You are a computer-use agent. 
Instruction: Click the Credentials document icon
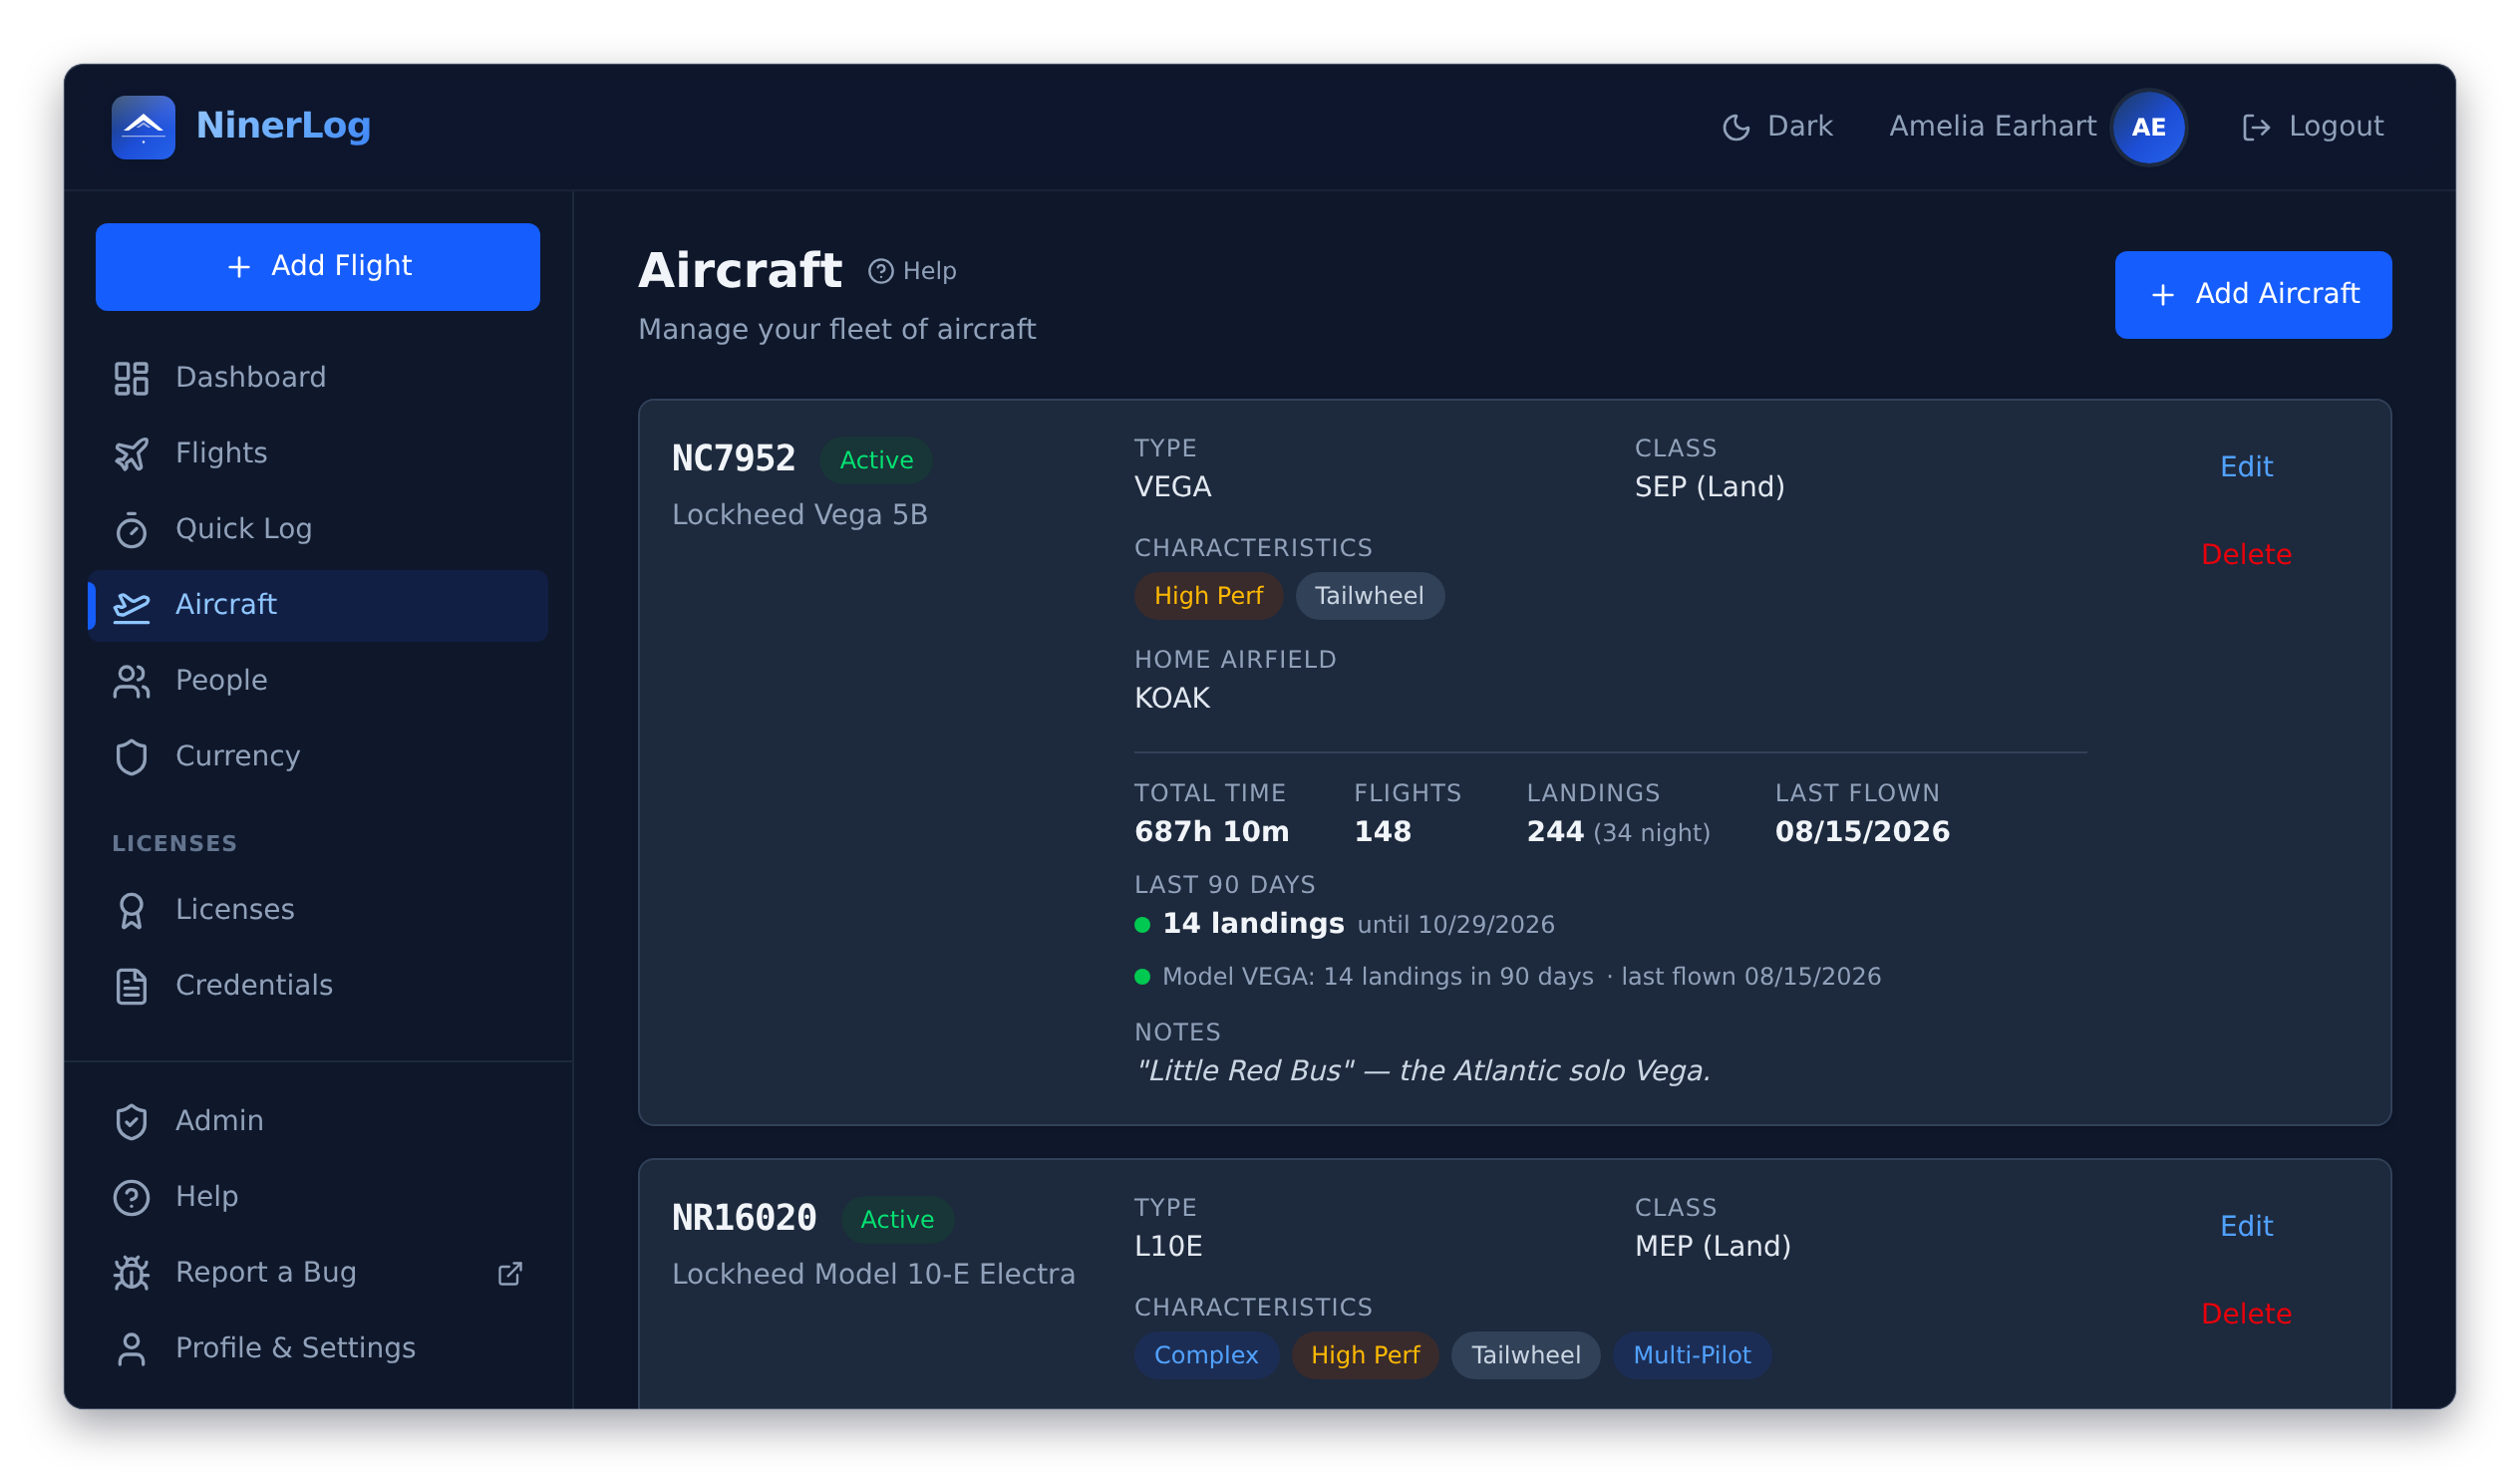(131, 986)
